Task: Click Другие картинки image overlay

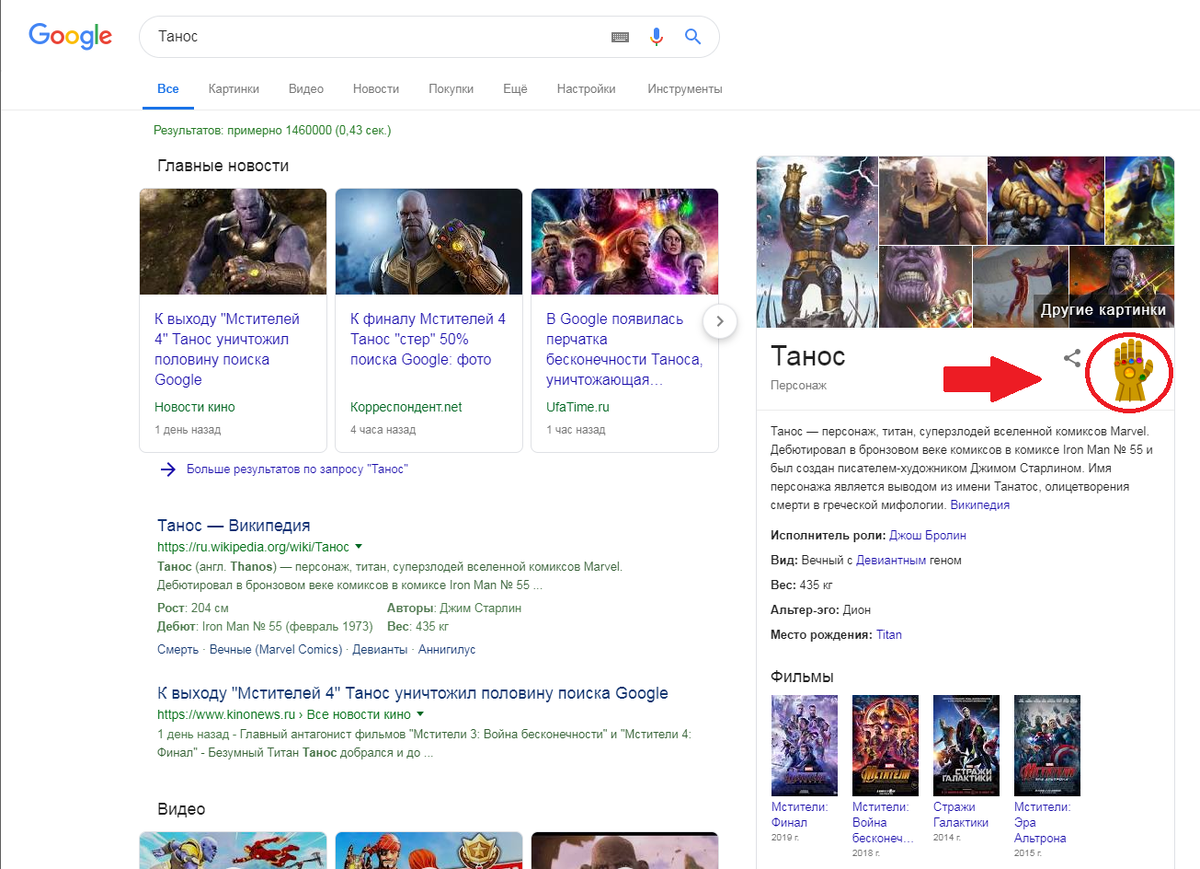Action: tap(1103, 310)
